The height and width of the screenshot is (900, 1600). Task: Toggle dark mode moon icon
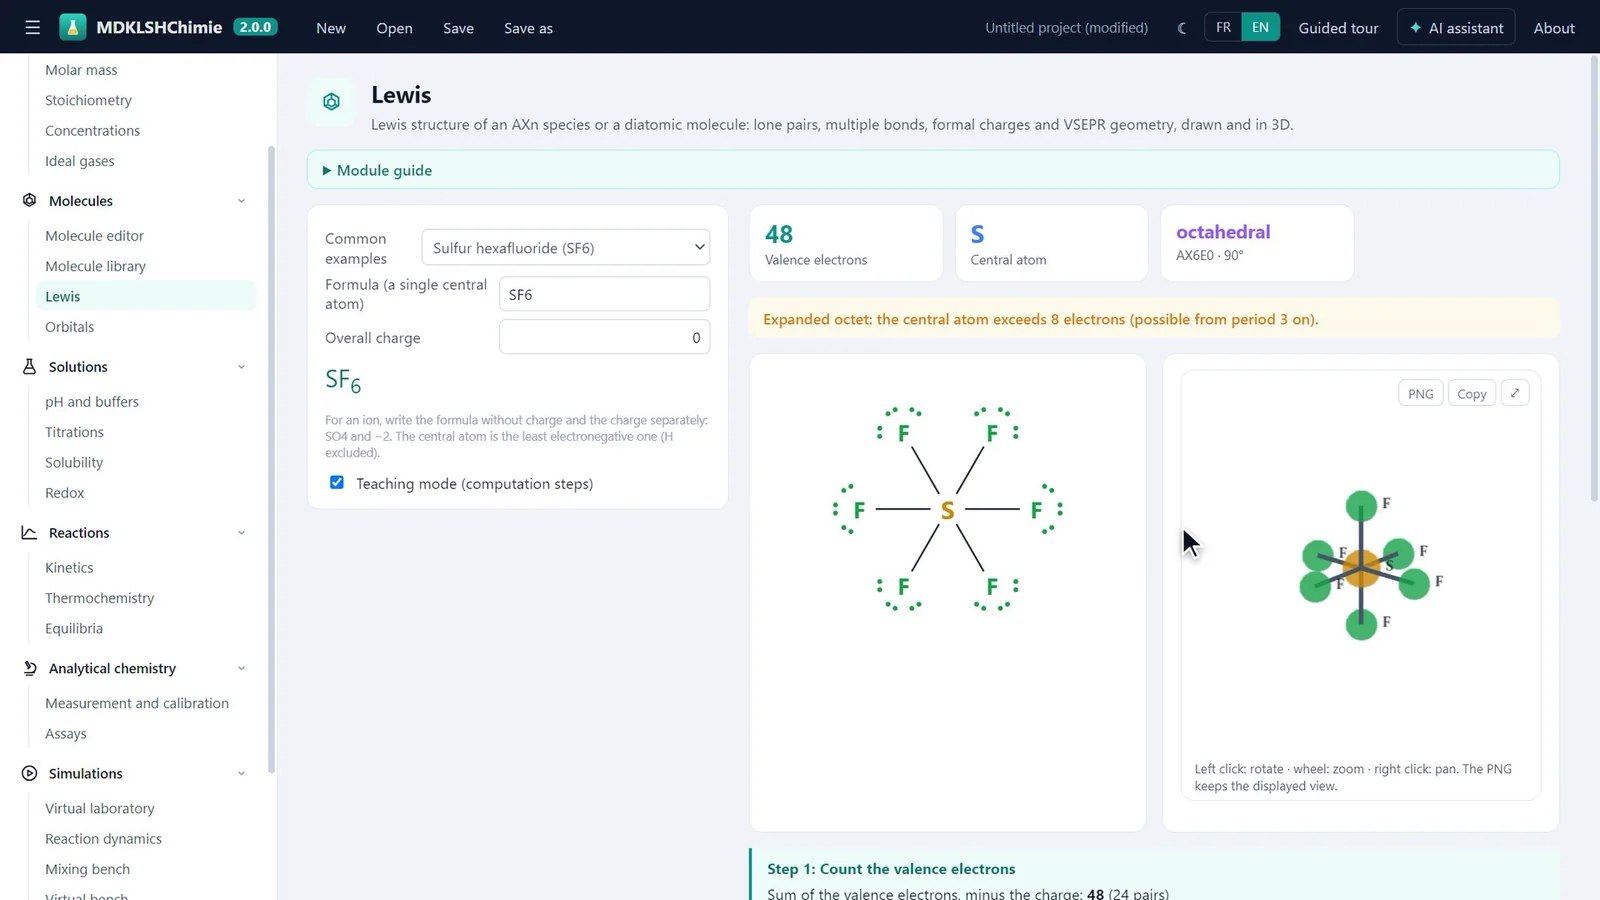[x=1182, y=28]
